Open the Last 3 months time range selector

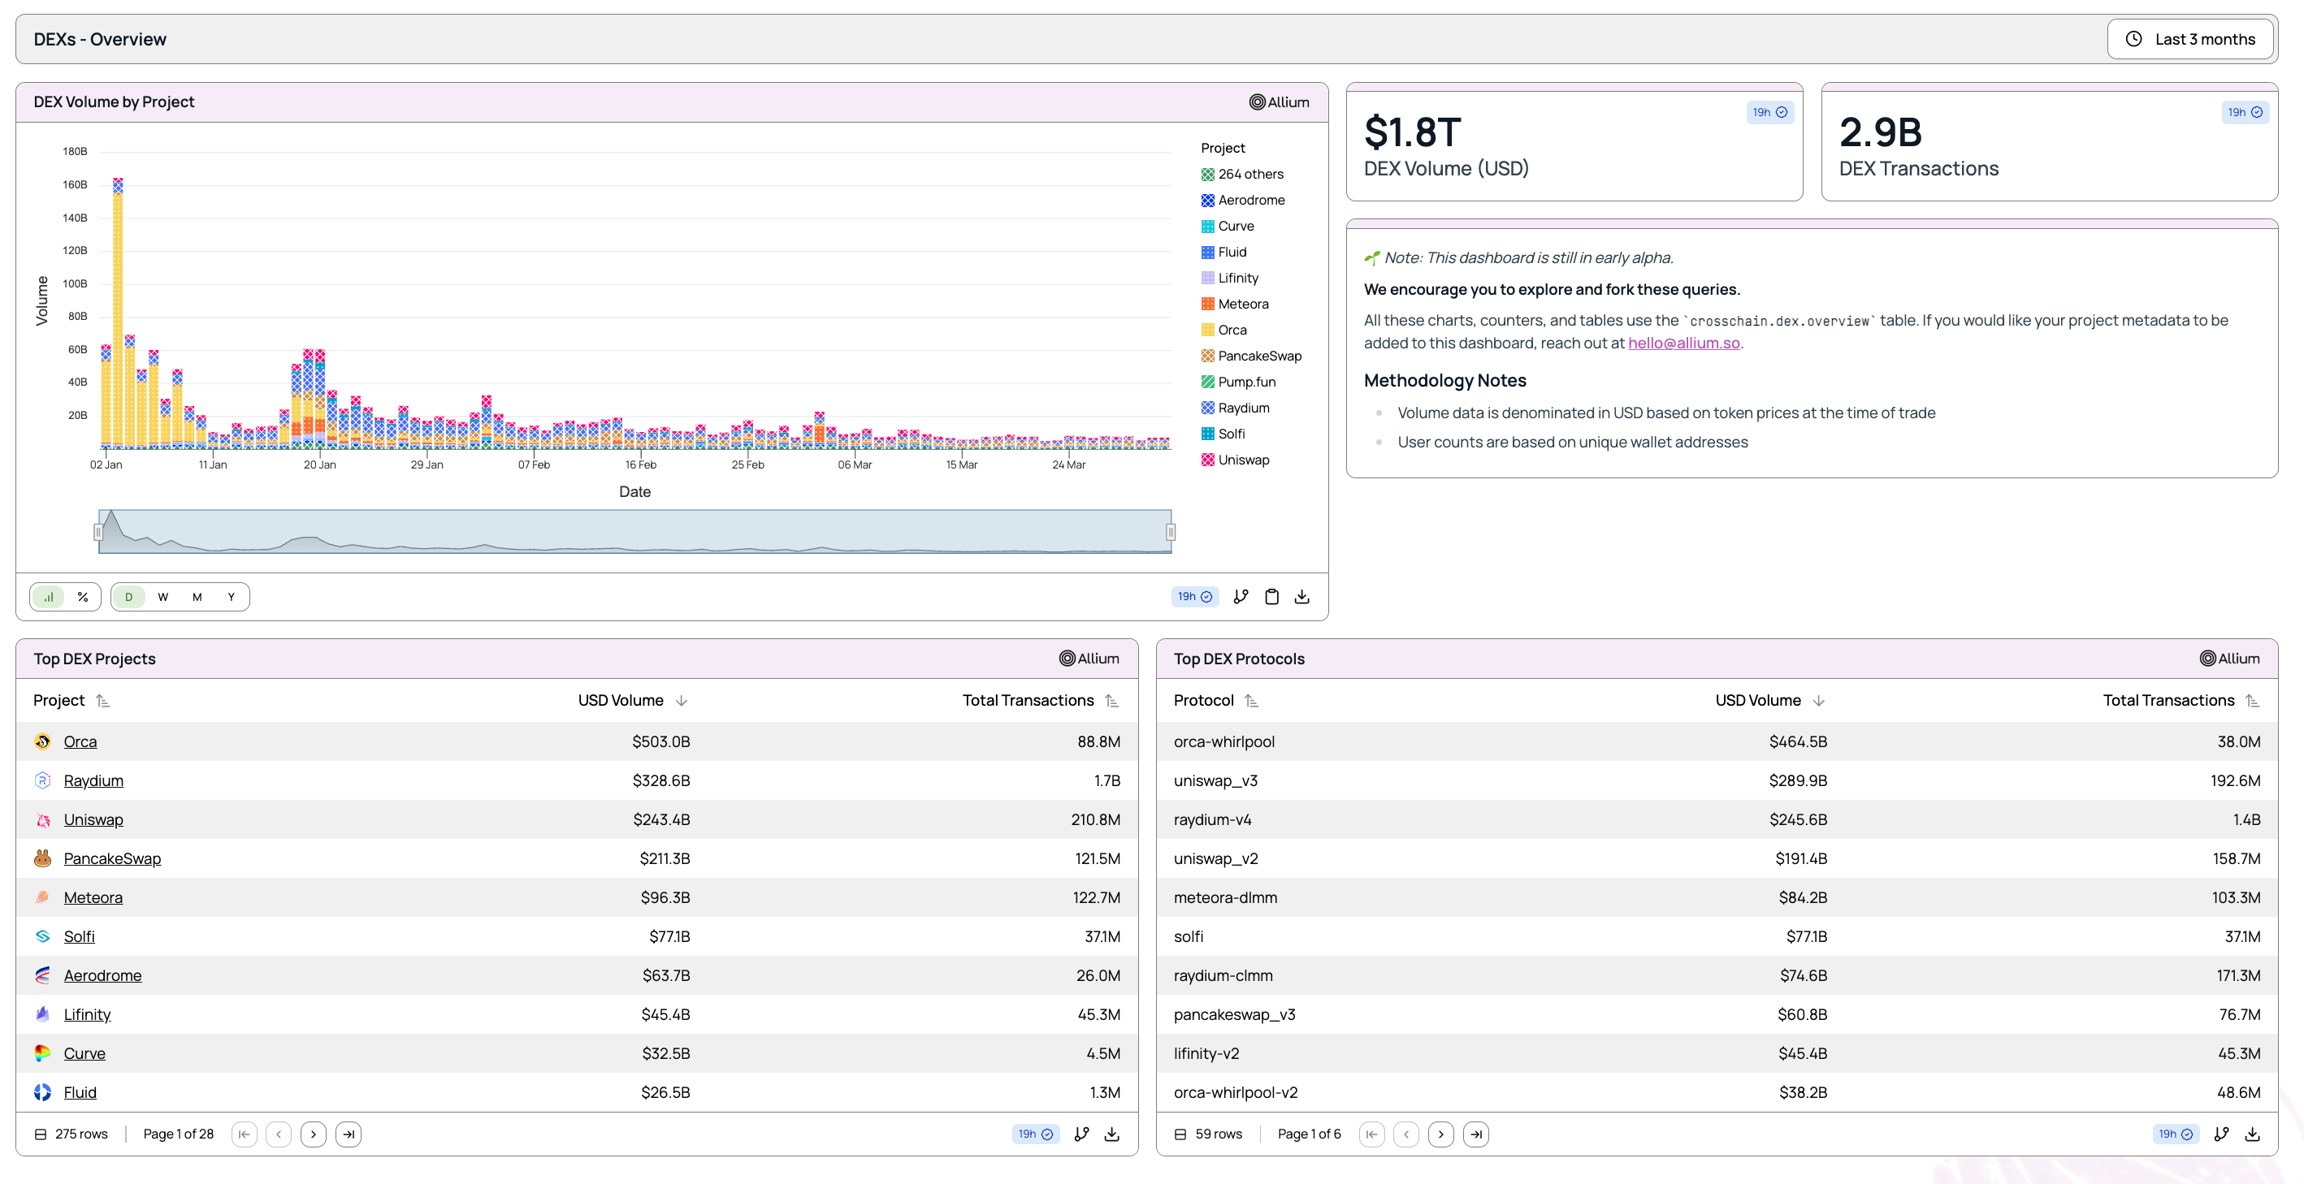[2191, 39]
